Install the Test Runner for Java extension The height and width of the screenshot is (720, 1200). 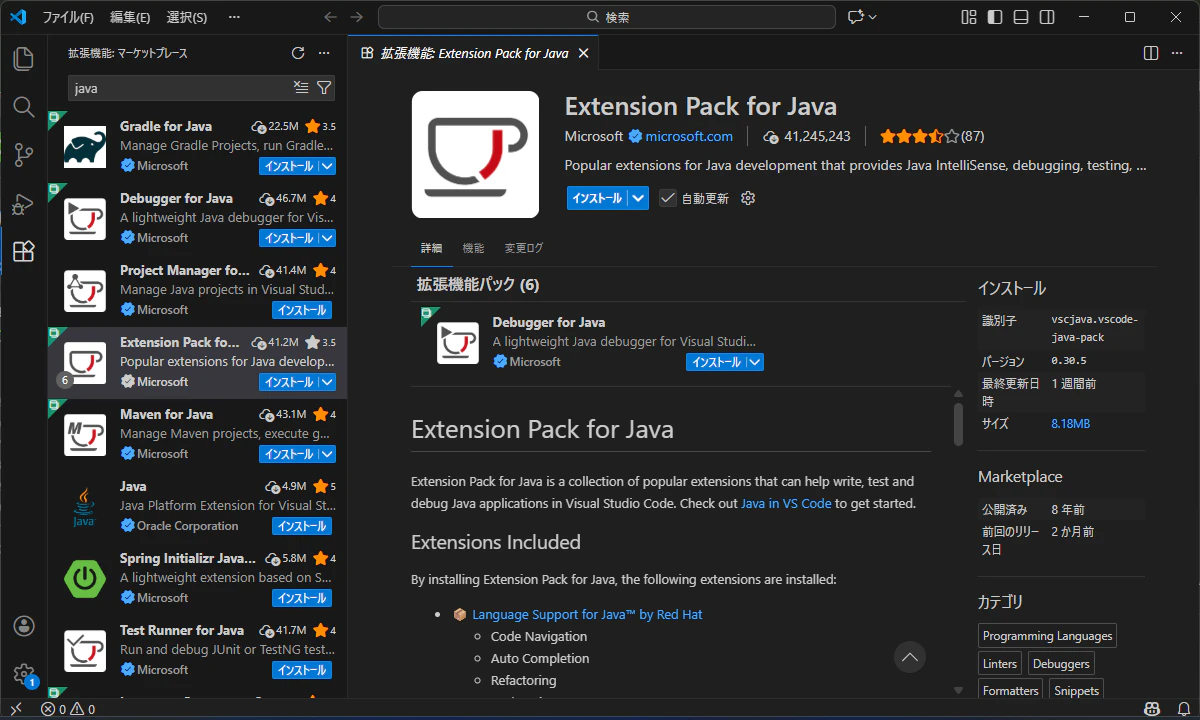(x=302, y=670)
